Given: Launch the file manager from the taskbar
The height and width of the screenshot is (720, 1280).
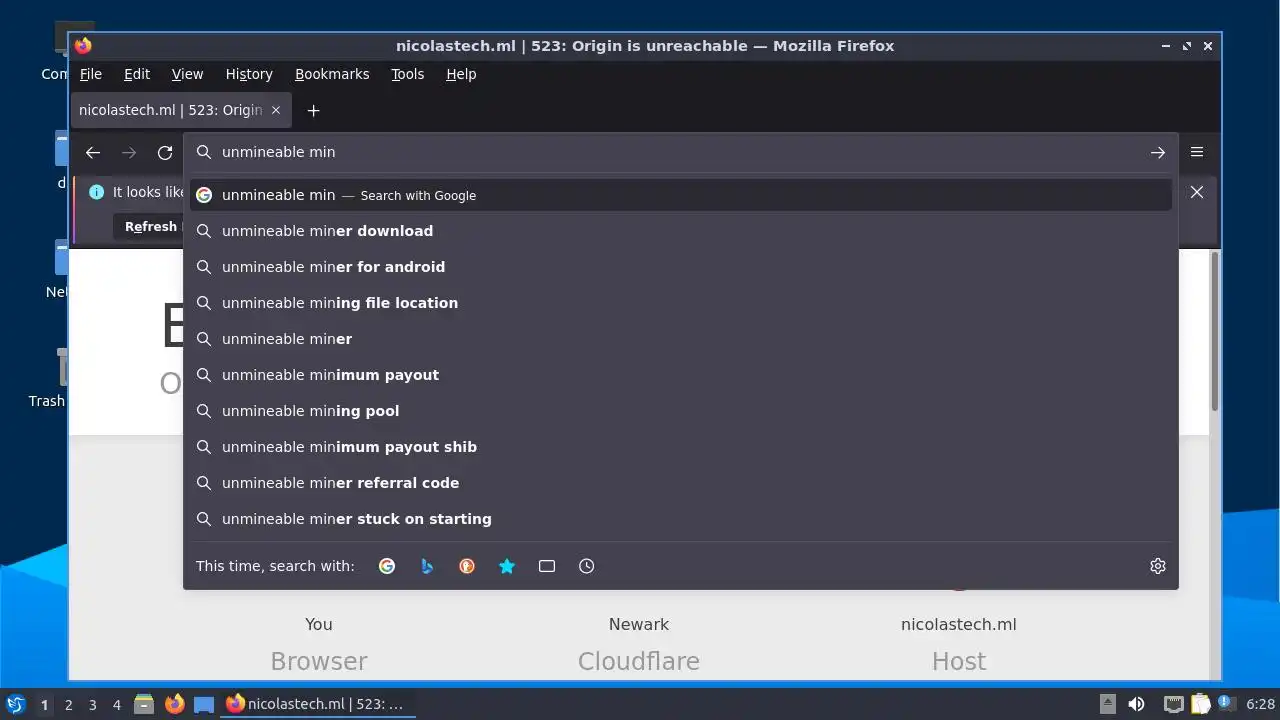Looking at the screenshot, I should (x=144, y=704).
